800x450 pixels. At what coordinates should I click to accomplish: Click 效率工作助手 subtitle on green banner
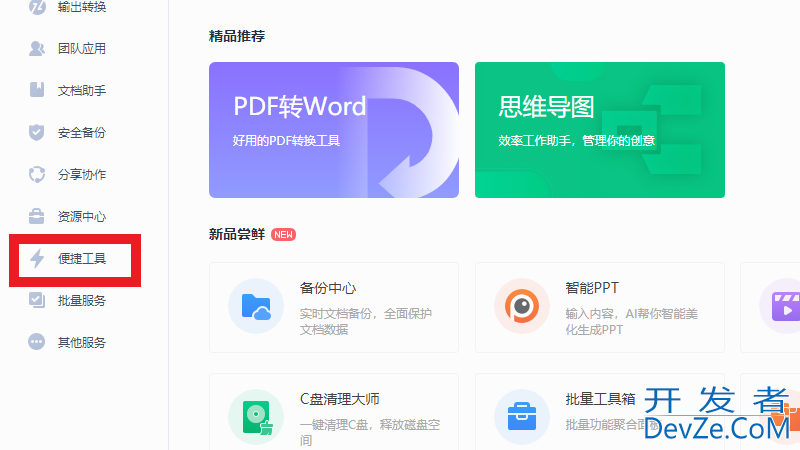pyautogui.click(x=577, y=141)
